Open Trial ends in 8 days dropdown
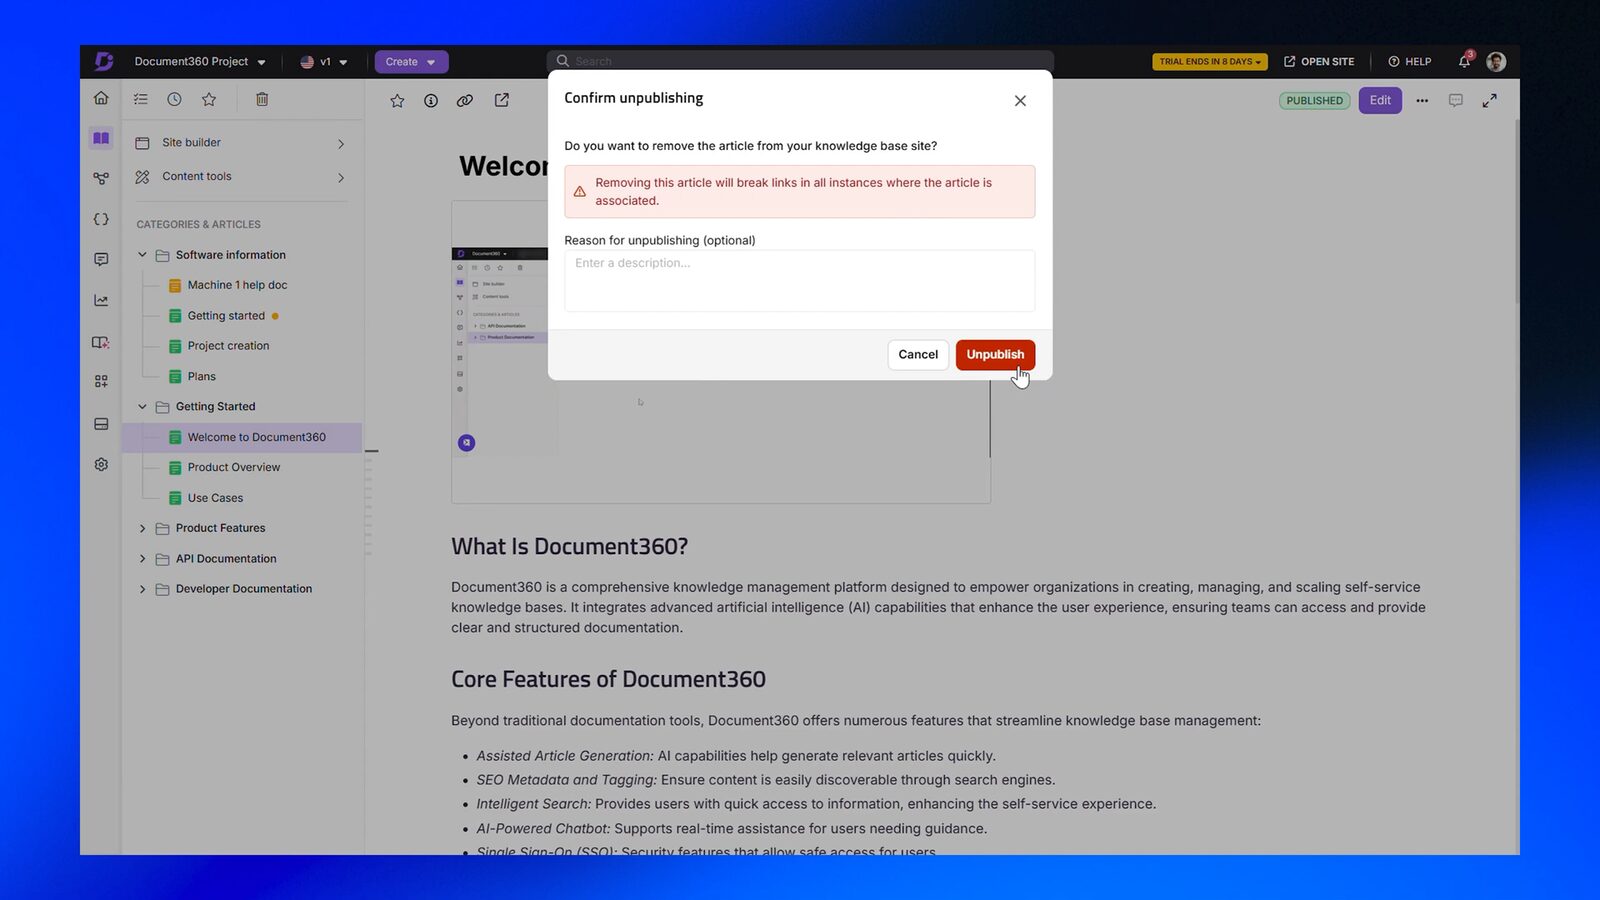The width and height of the screenshot is (1600, 900). pyautogui.click(x=1210, y=61)
